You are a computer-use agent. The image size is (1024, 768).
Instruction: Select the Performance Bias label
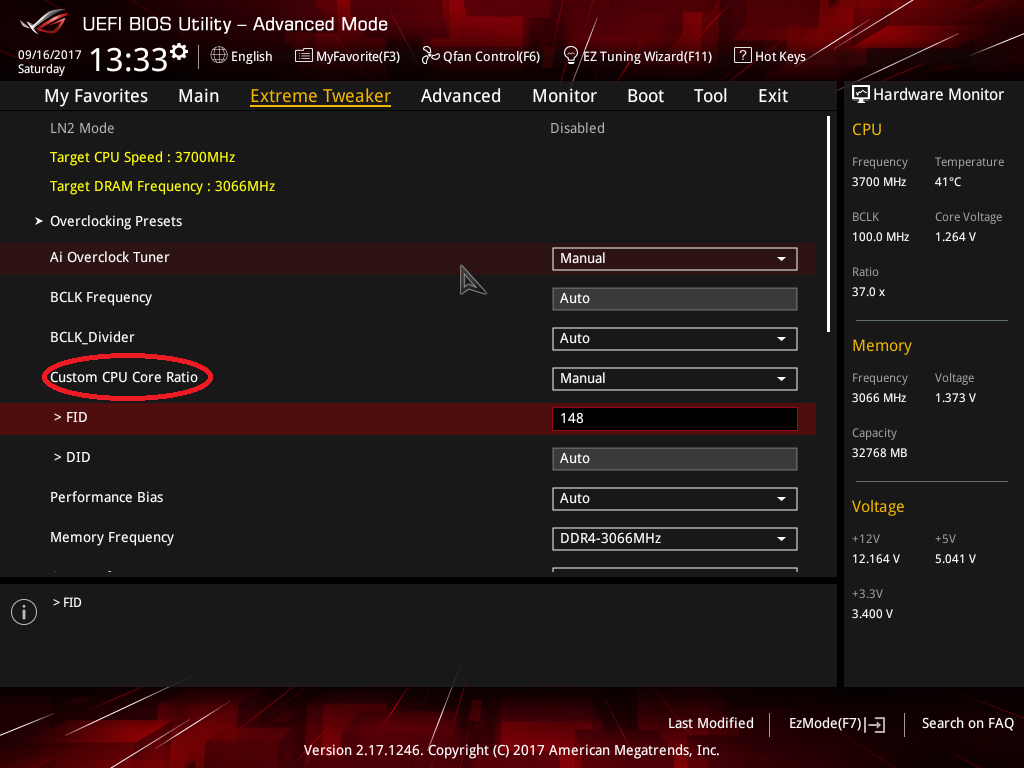(106, 498)
